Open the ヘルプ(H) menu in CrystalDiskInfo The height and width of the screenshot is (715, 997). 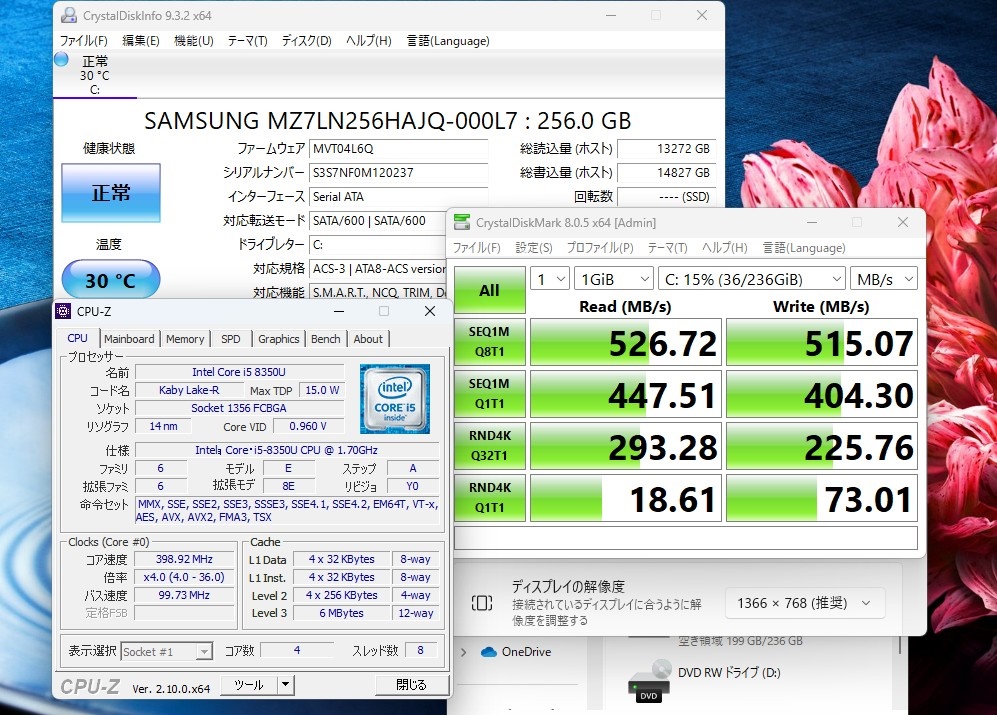point(368,41)
